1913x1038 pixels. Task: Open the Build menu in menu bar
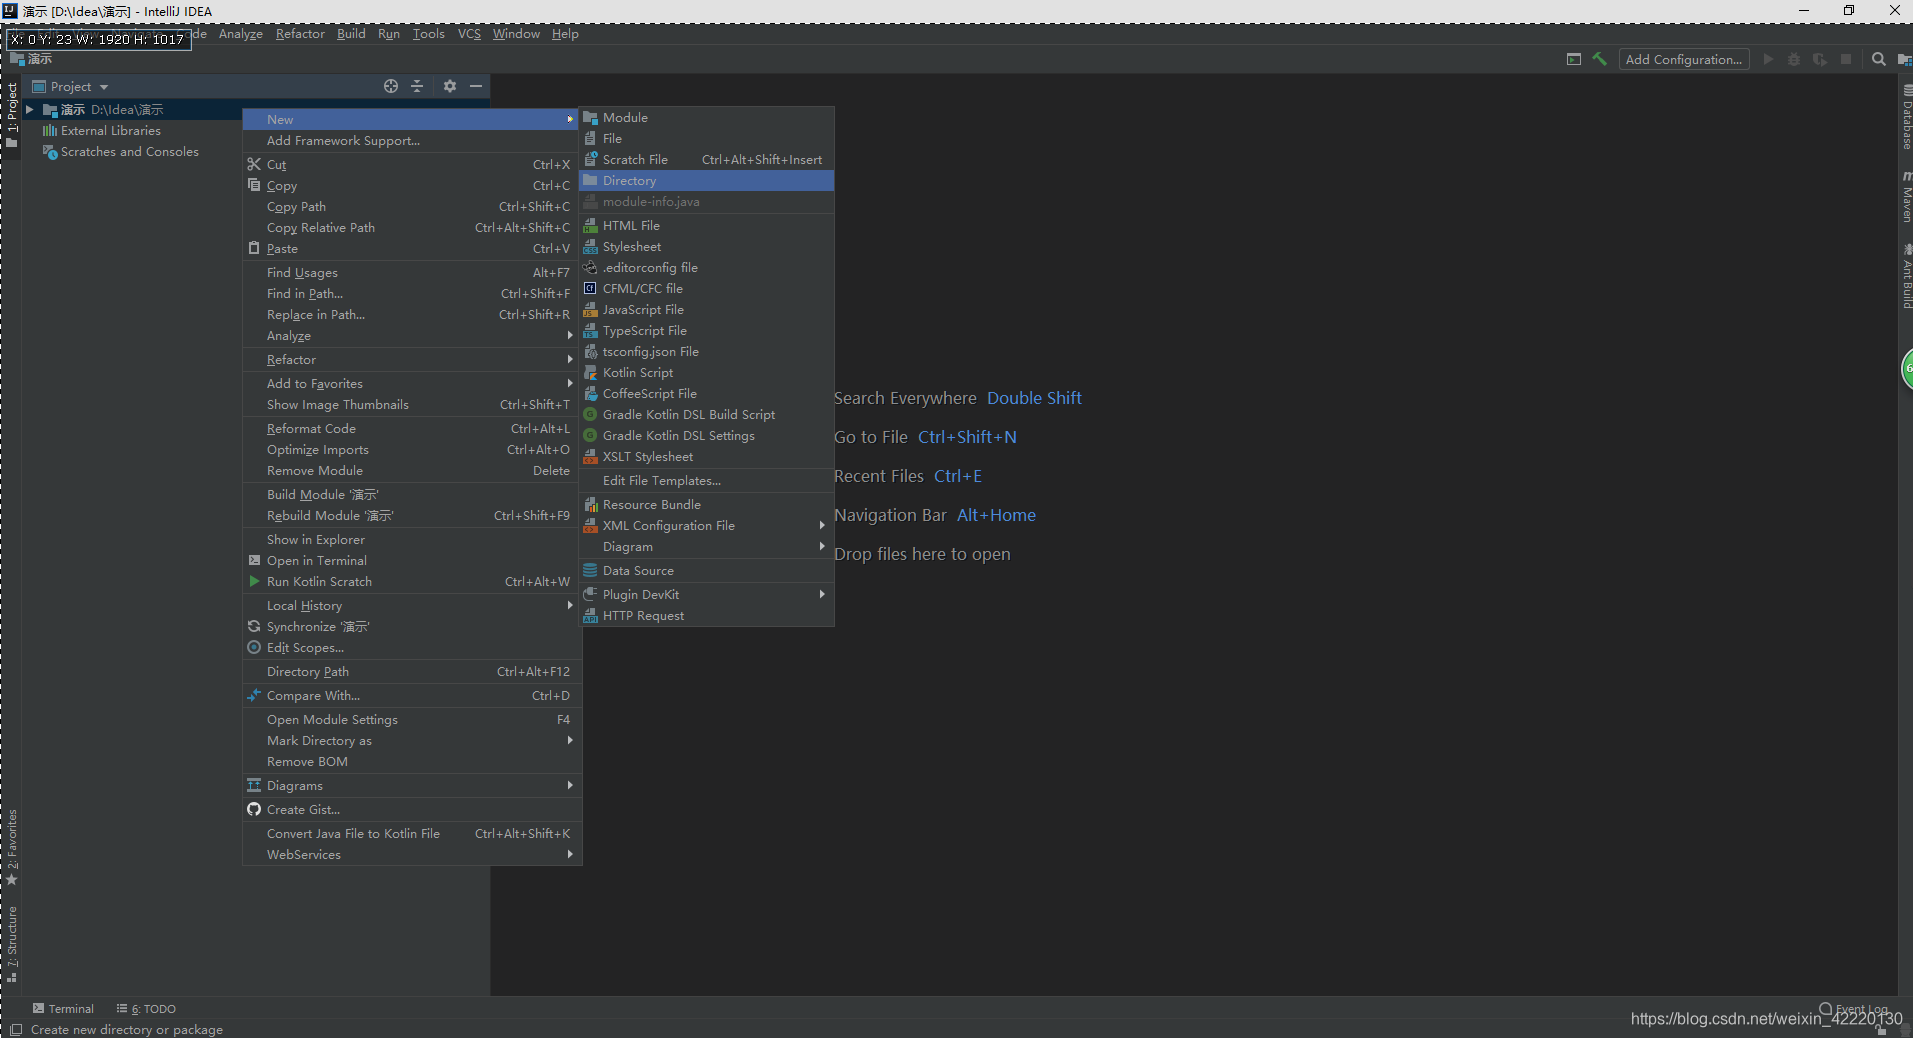(x=351, y=34)
